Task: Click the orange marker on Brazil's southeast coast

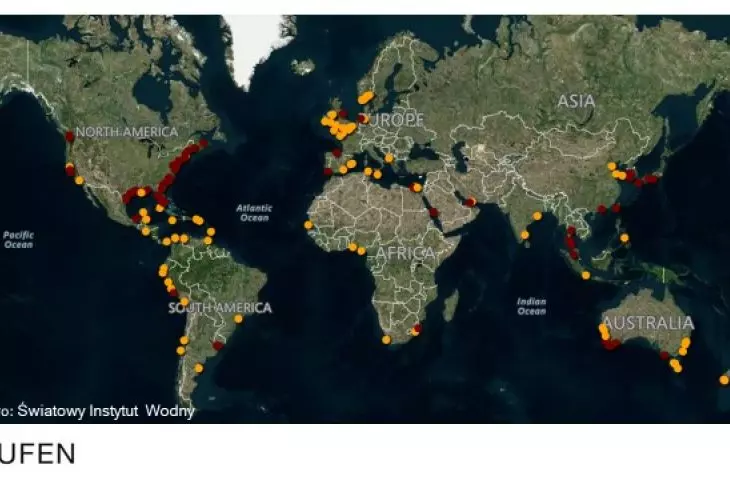Action: point(238,319)
